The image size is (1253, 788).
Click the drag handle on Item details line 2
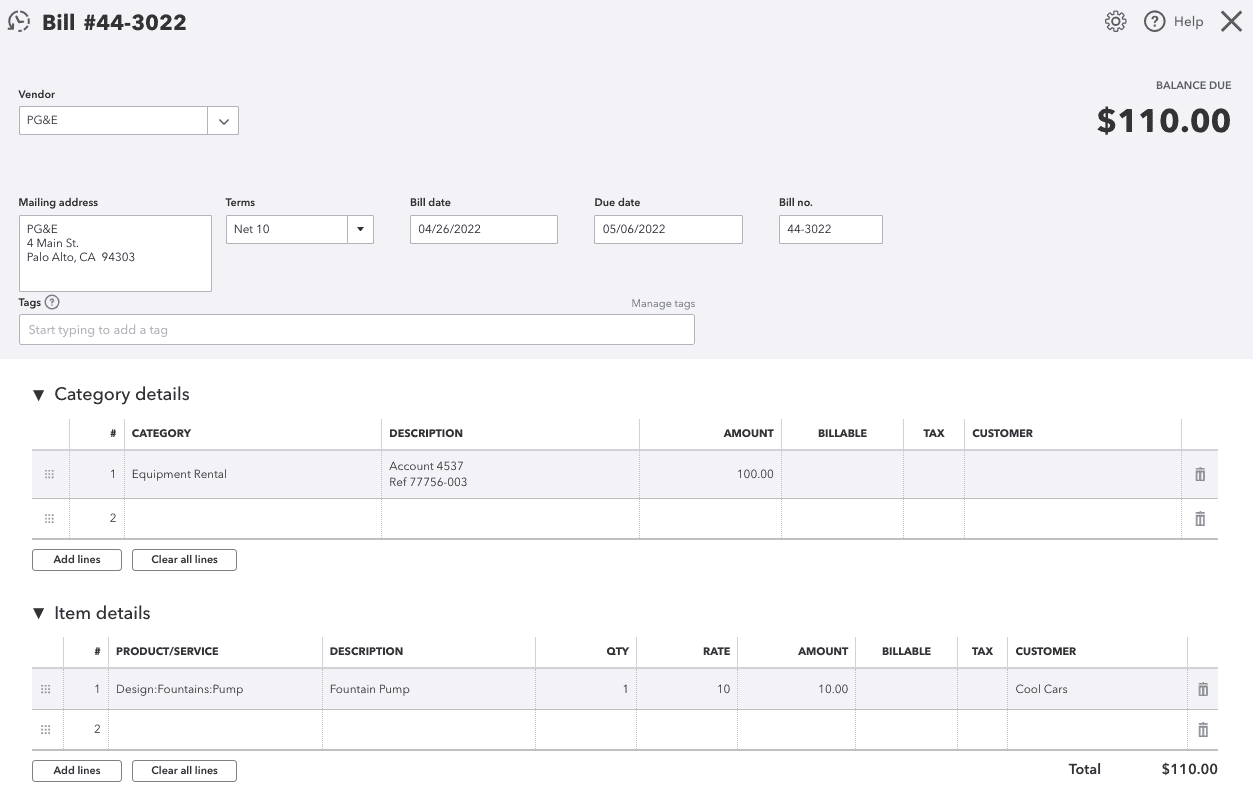click(x=46, y=729)
